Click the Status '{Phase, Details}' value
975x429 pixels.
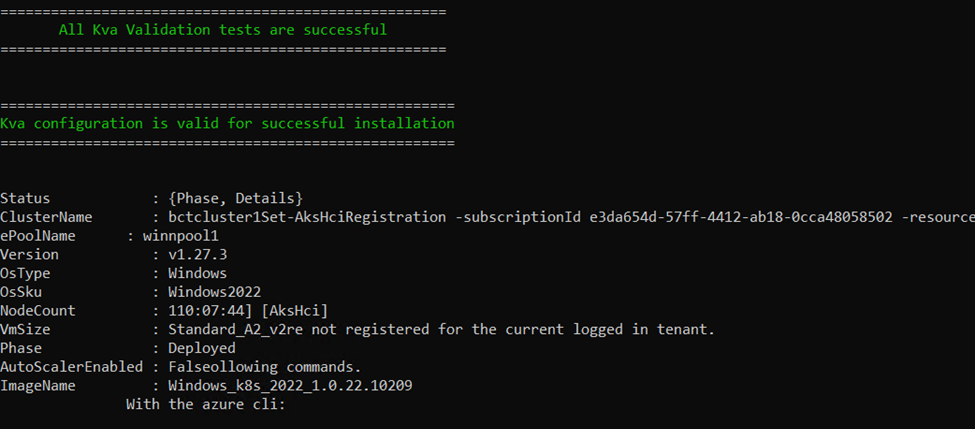[x=236, y=198]
